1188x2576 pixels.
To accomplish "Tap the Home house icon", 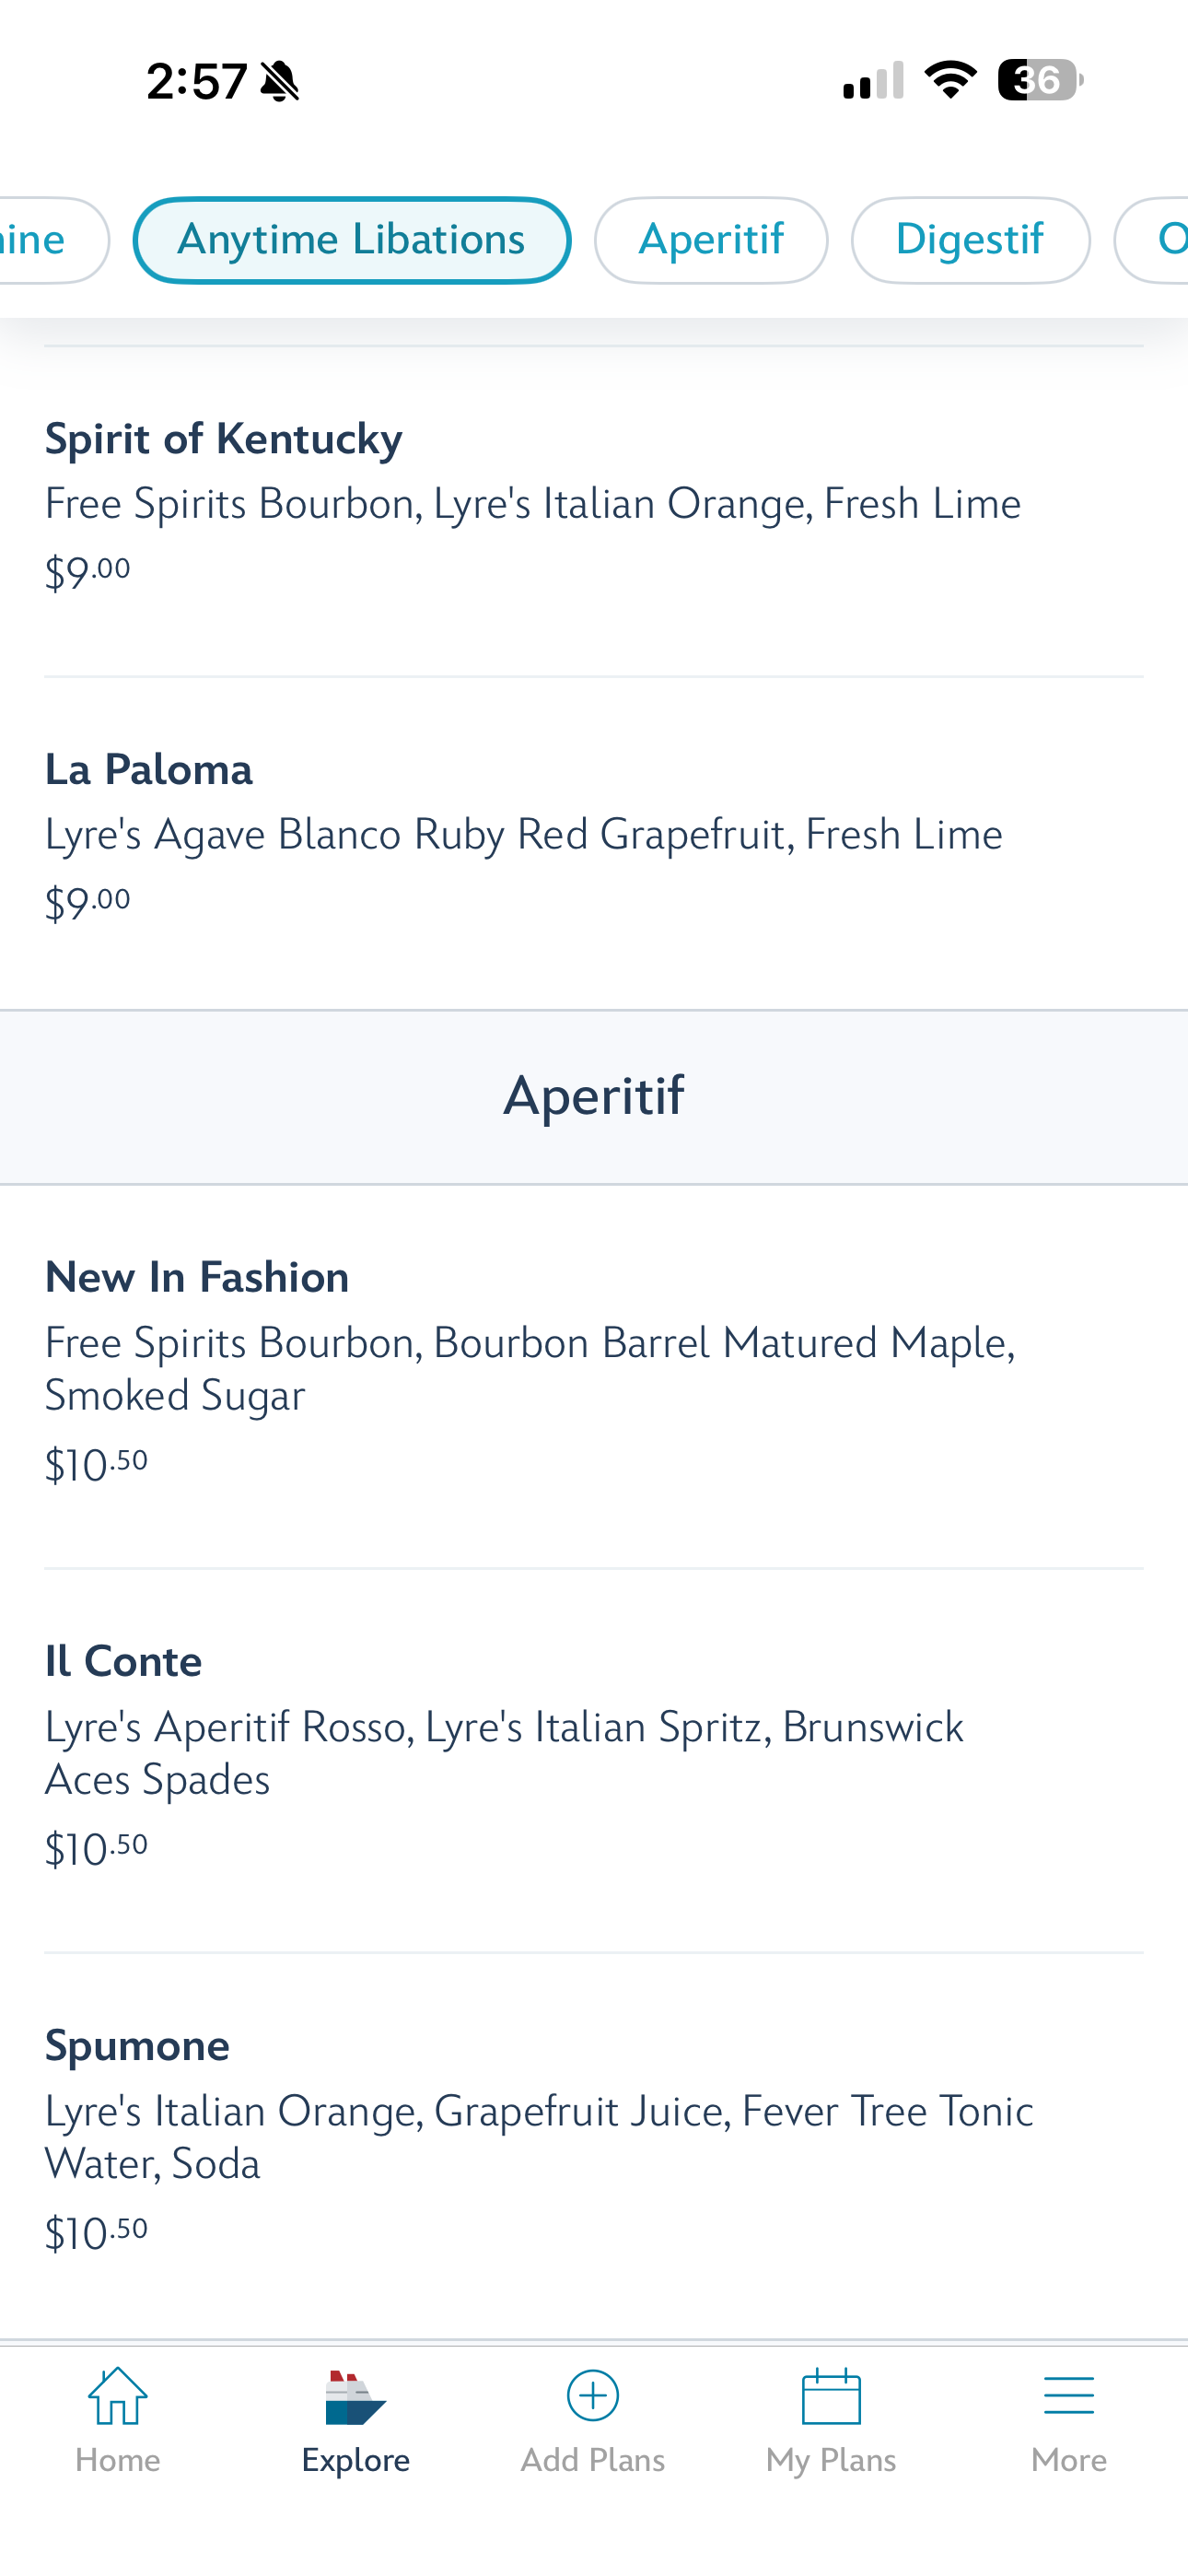I will coord(118,2396).
